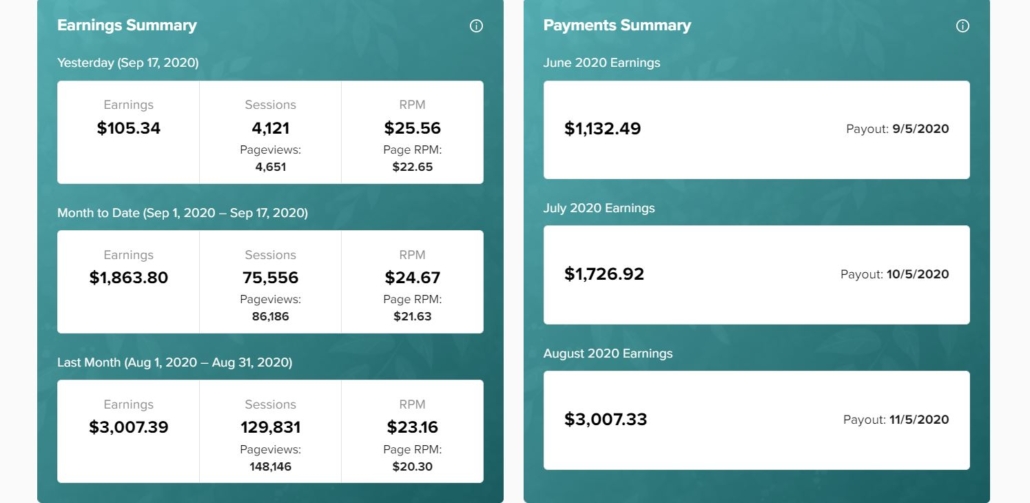Click yesterday's $105.34 earnings value
The height and width of the screenshot is (503, 1030).
129,128
